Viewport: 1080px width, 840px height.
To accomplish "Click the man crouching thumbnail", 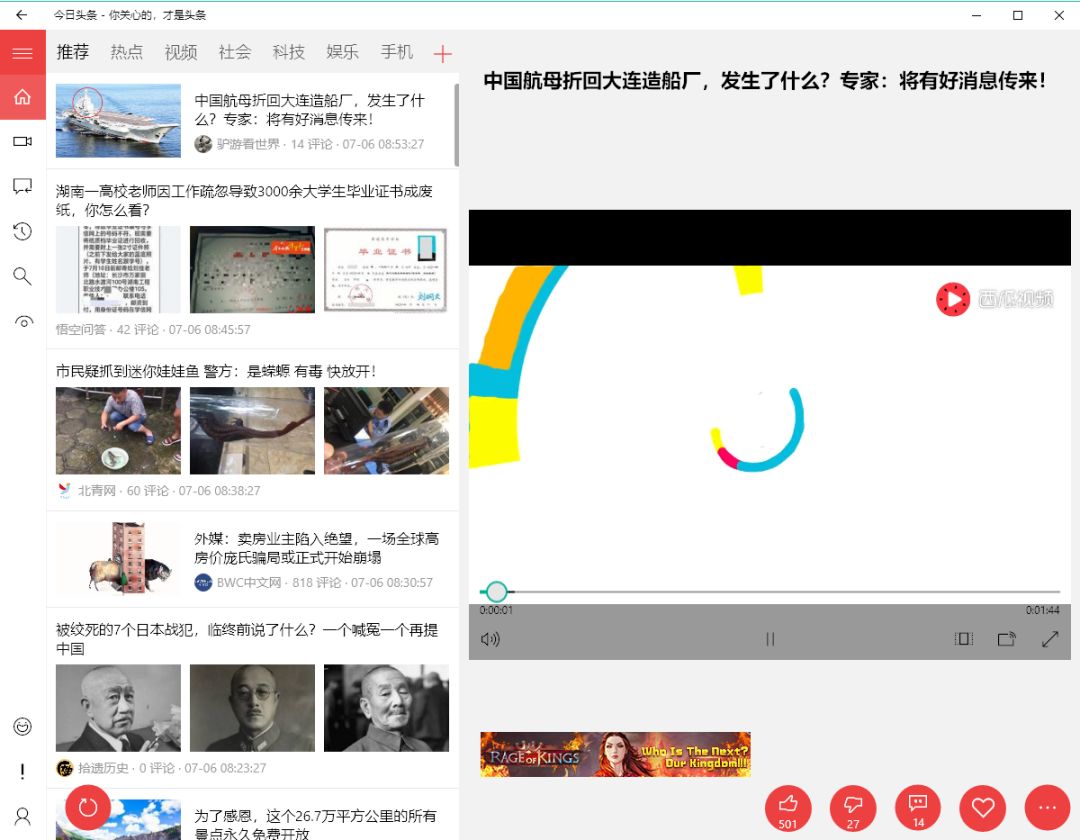I will click(x=118, y=430).
